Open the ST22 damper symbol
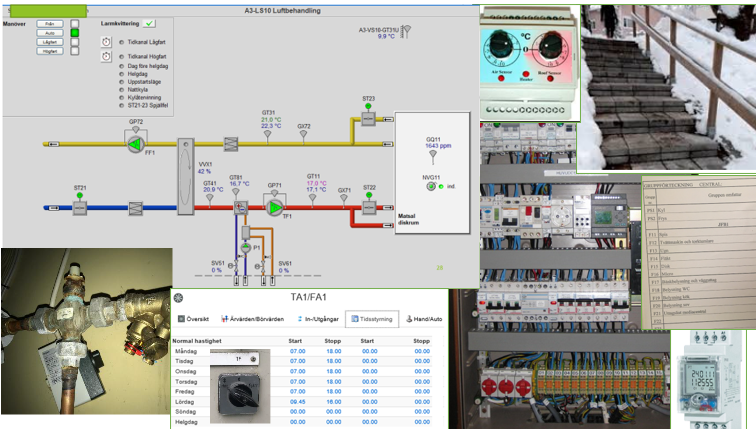 [x=369, y=208]
